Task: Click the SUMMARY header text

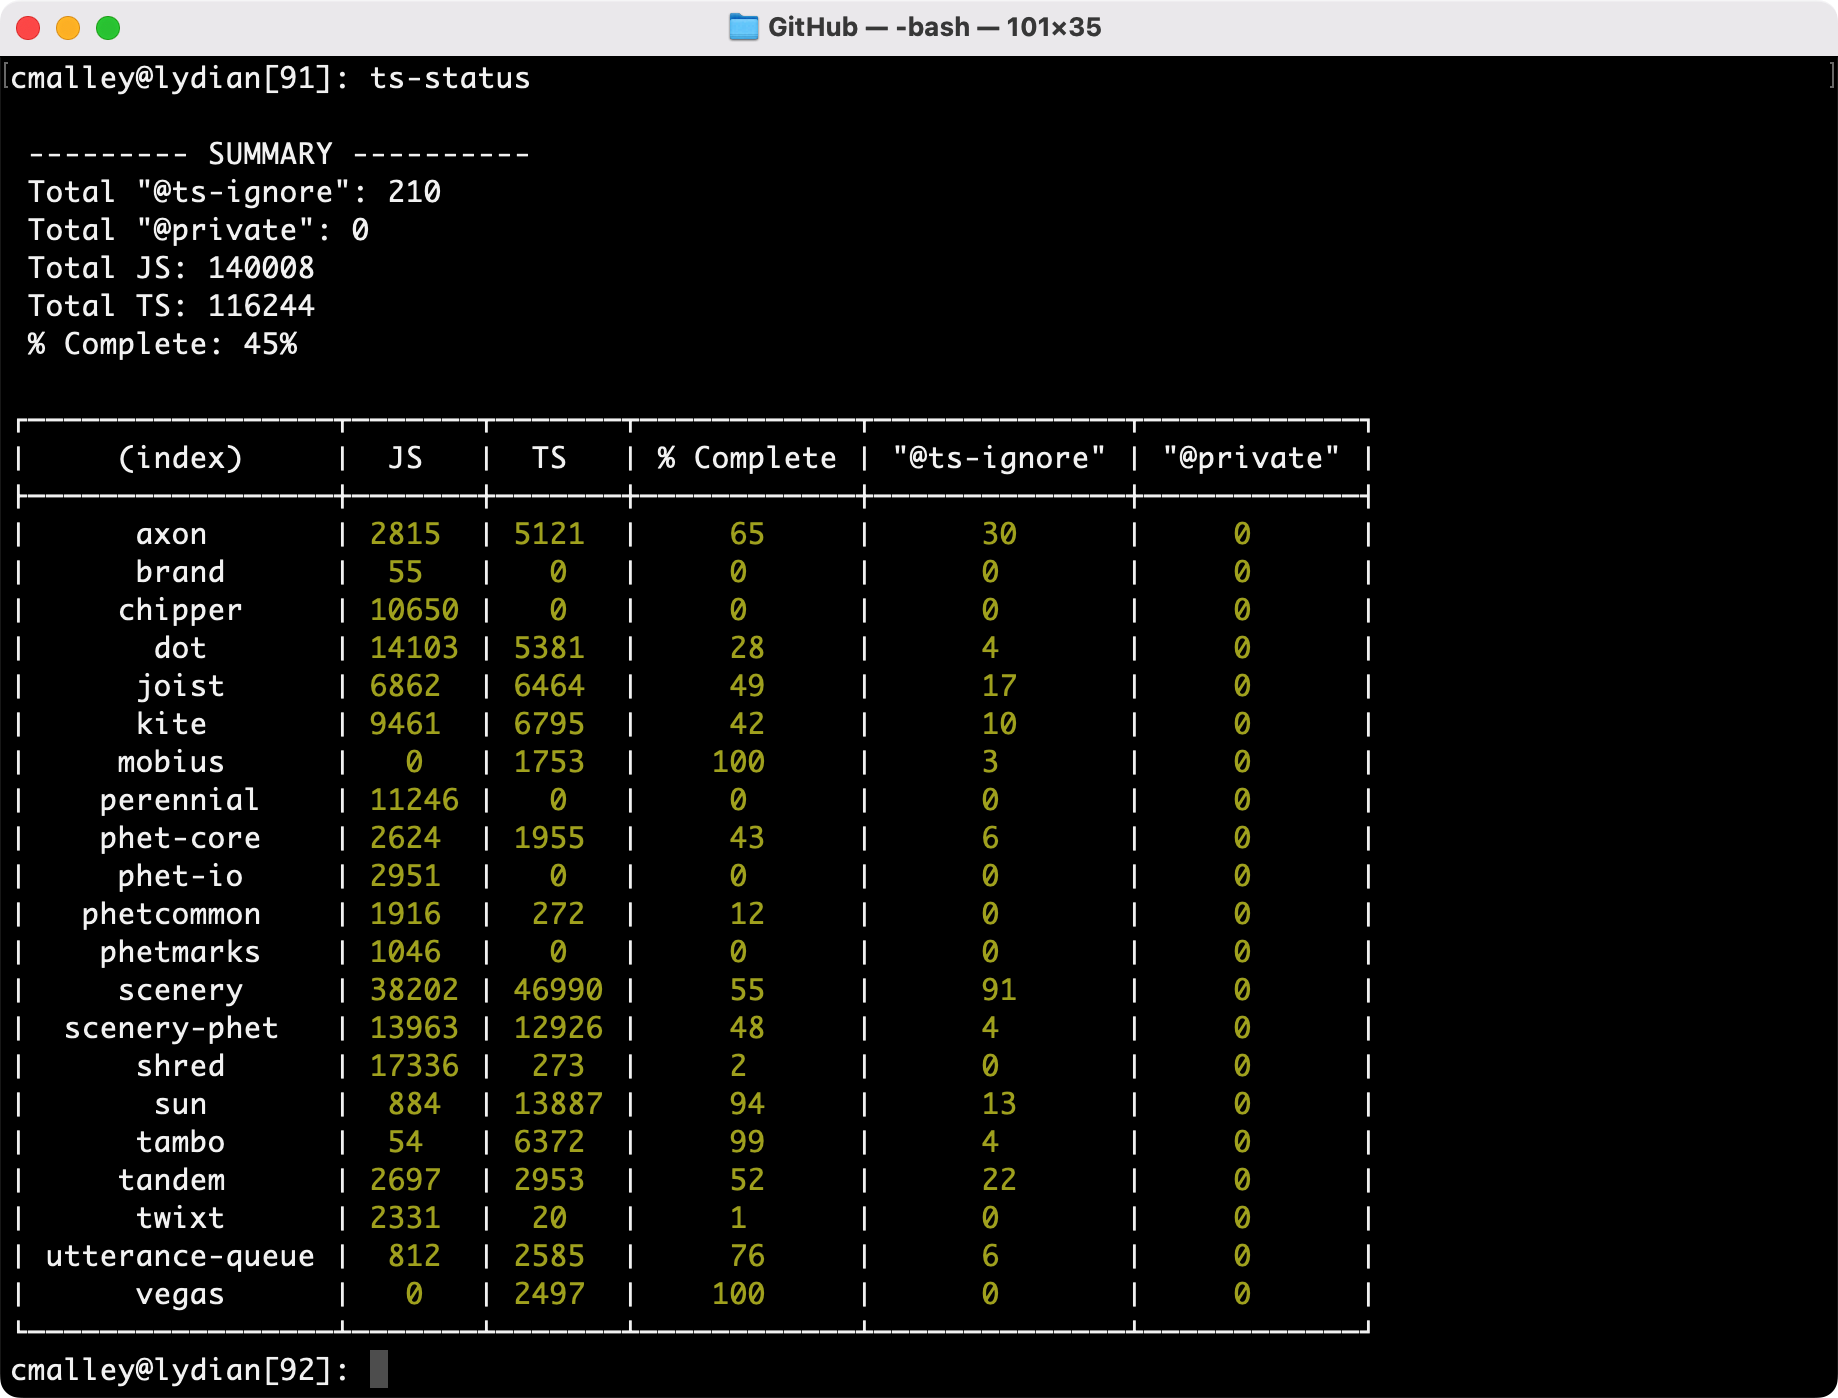Action: pos(269,152)
